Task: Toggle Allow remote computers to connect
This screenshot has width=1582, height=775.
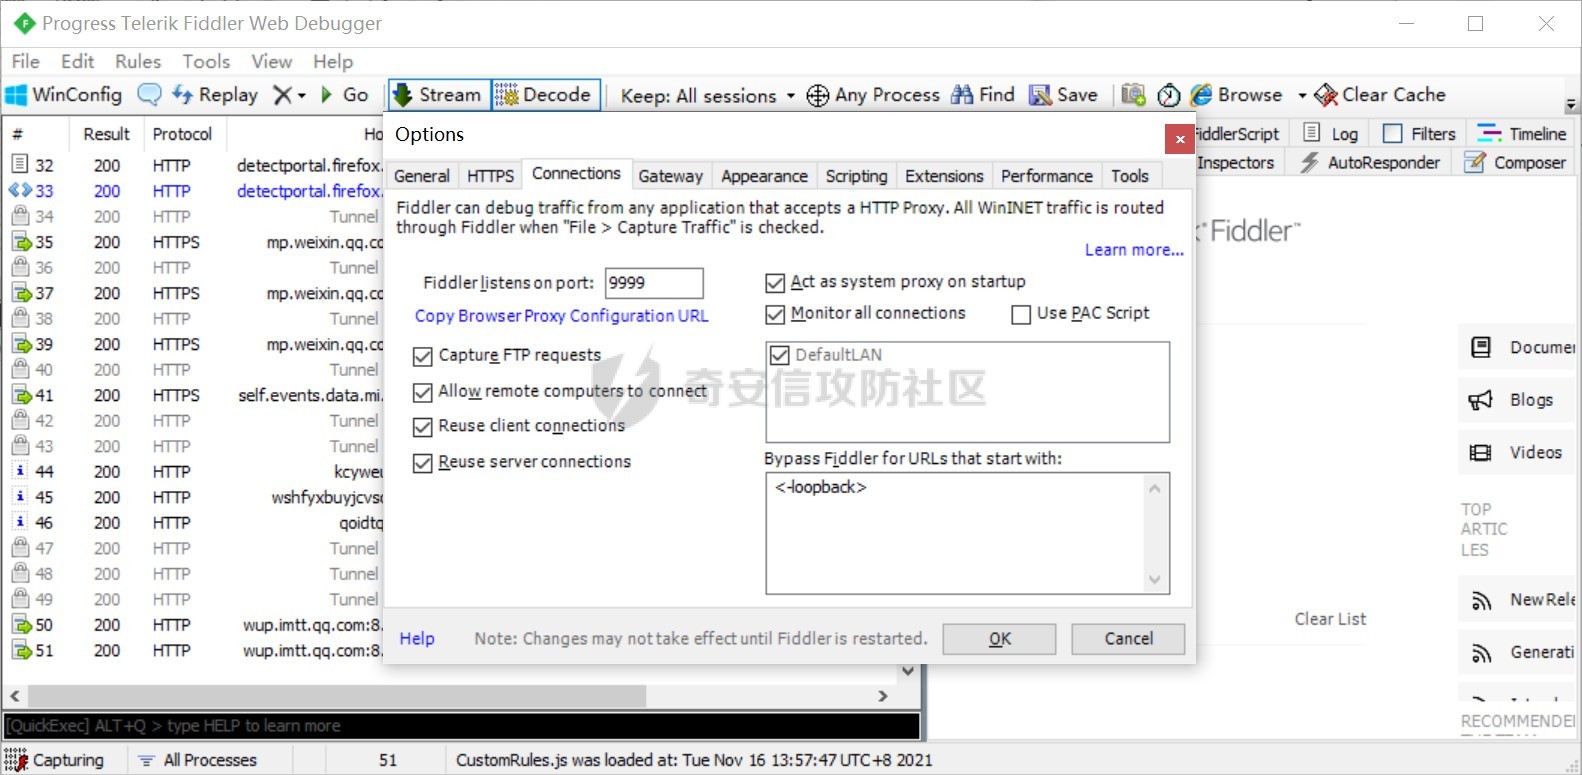Action: pyautogui.click(x=423, y=392)
